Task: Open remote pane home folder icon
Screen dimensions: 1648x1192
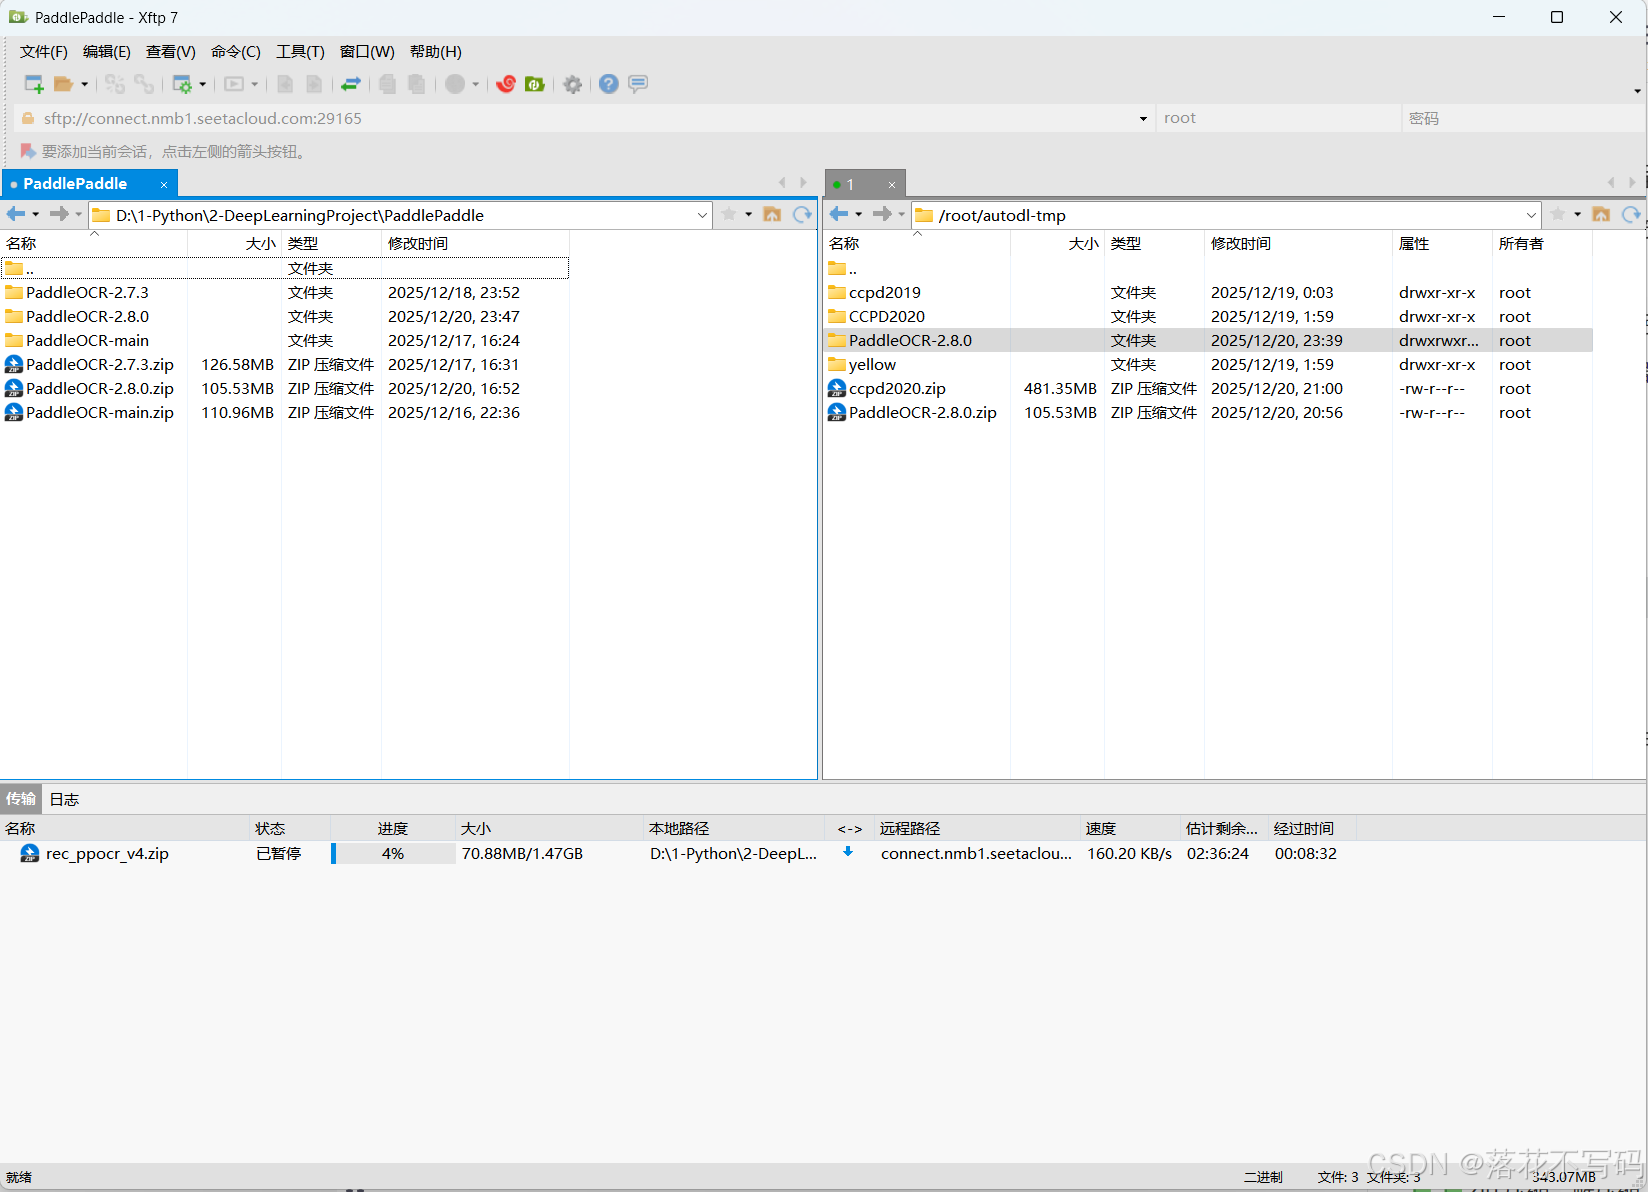Action: pyautogui.click(x=1601, y=214)
